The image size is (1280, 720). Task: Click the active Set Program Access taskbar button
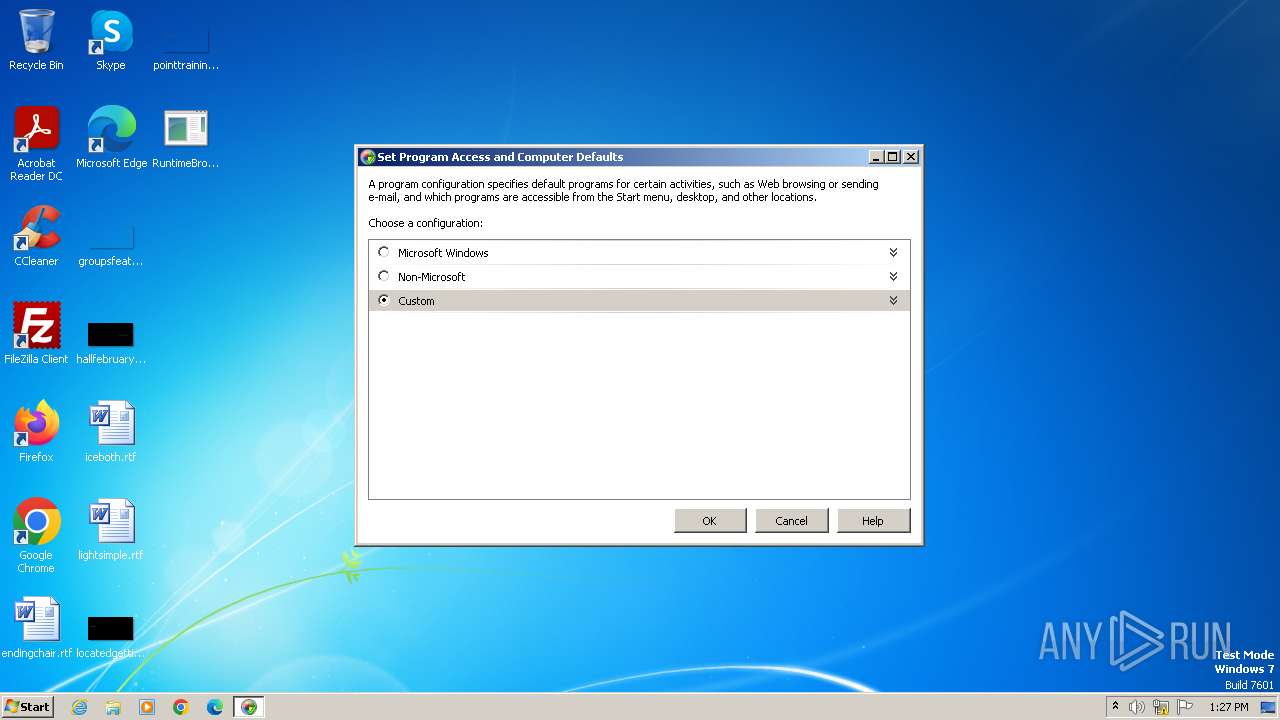pos(249,707)
